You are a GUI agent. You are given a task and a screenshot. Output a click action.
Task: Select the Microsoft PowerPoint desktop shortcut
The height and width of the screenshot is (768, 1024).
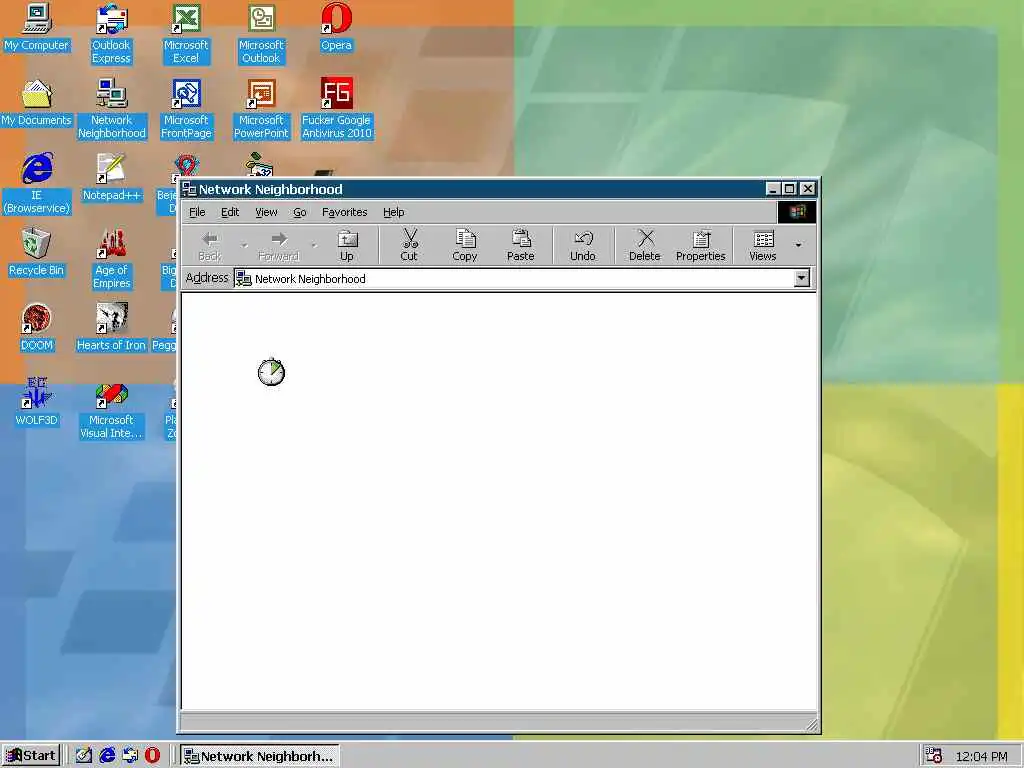[x=261, y=109]
